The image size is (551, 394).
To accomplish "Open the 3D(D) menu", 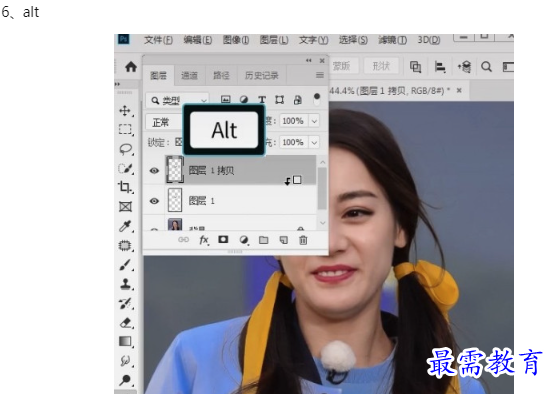I will tap(429, 40).
